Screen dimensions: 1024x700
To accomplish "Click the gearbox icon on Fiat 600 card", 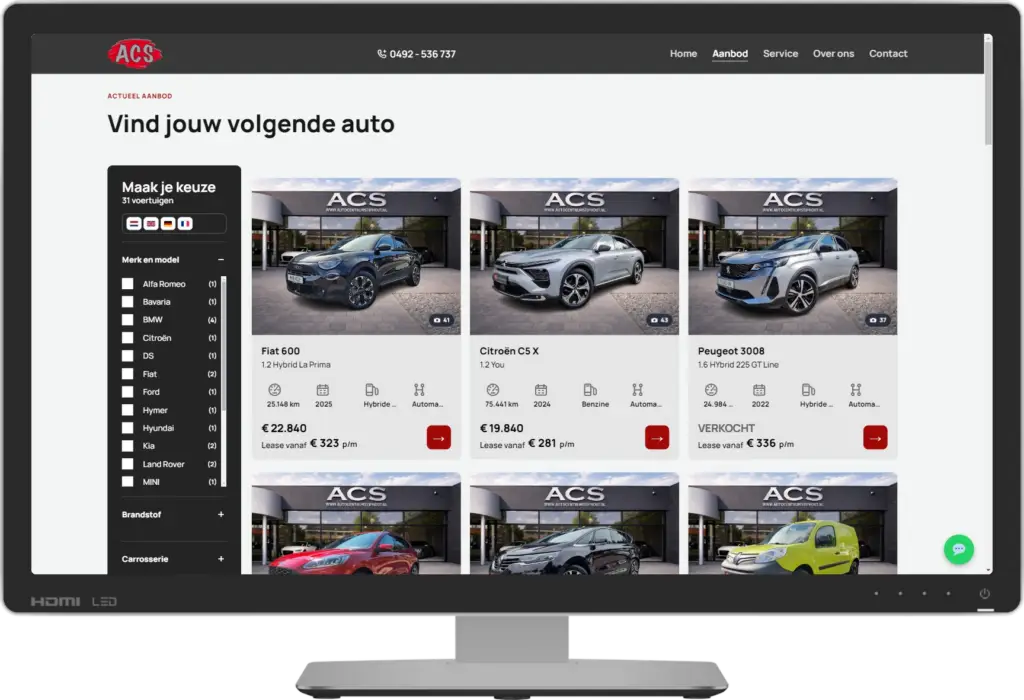I will tap(419, 390).
